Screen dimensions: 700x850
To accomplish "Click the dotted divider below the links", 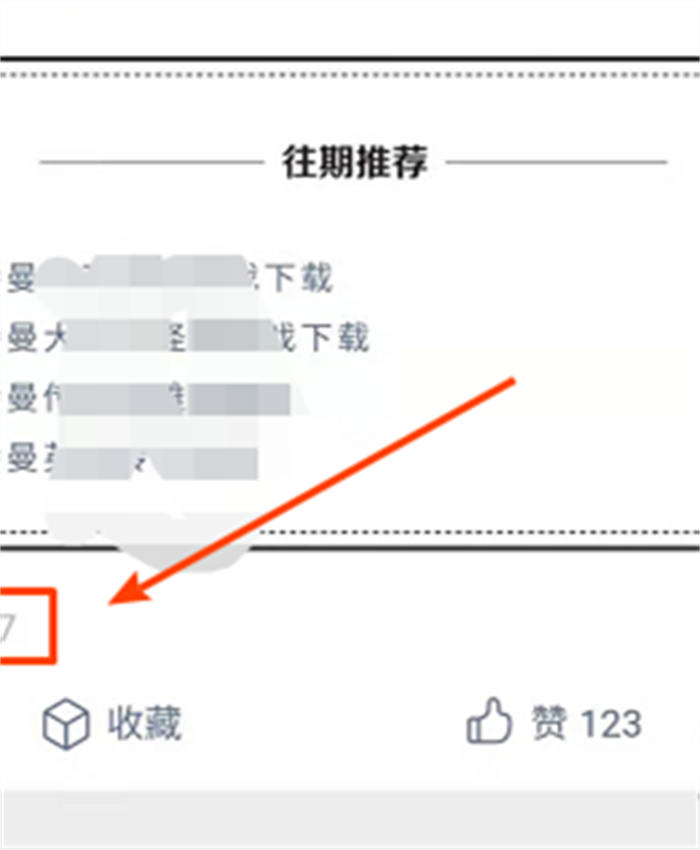I will 350,532.
